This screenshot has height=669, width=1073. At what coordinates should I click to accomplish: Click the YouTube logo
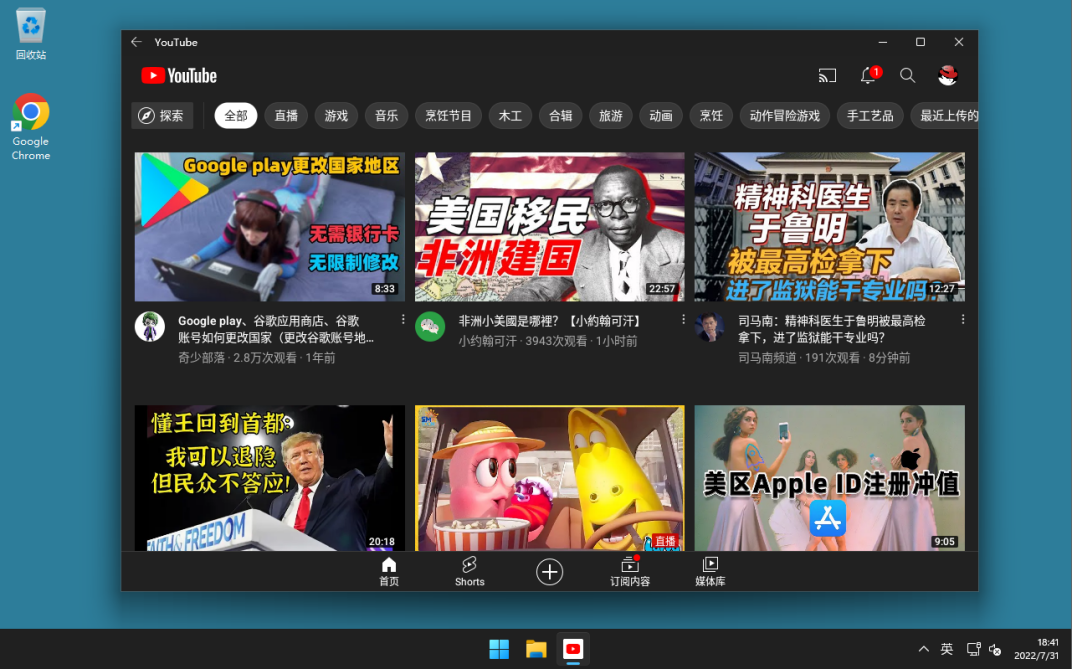point(179,76)
